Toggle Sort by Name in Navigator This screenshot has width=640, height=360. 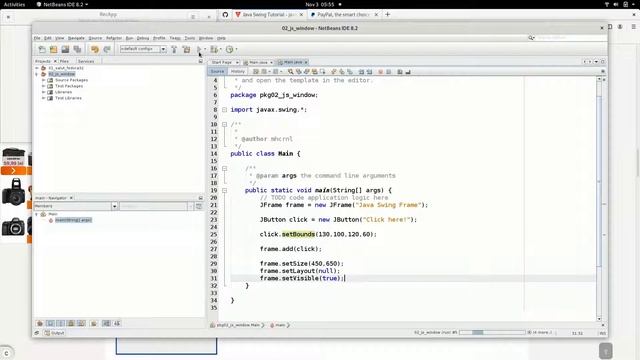pyautogui.click(x=106, y=323)
